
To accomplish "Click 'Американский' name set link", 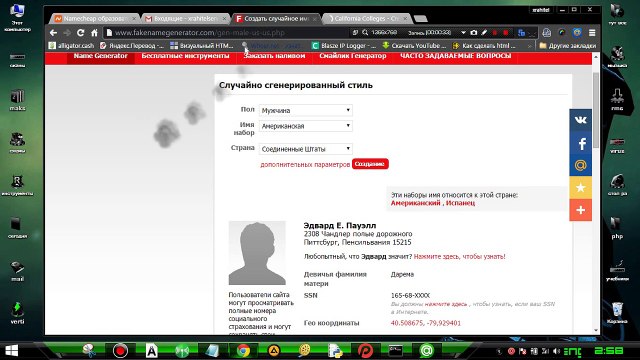I will click(416, 203).
